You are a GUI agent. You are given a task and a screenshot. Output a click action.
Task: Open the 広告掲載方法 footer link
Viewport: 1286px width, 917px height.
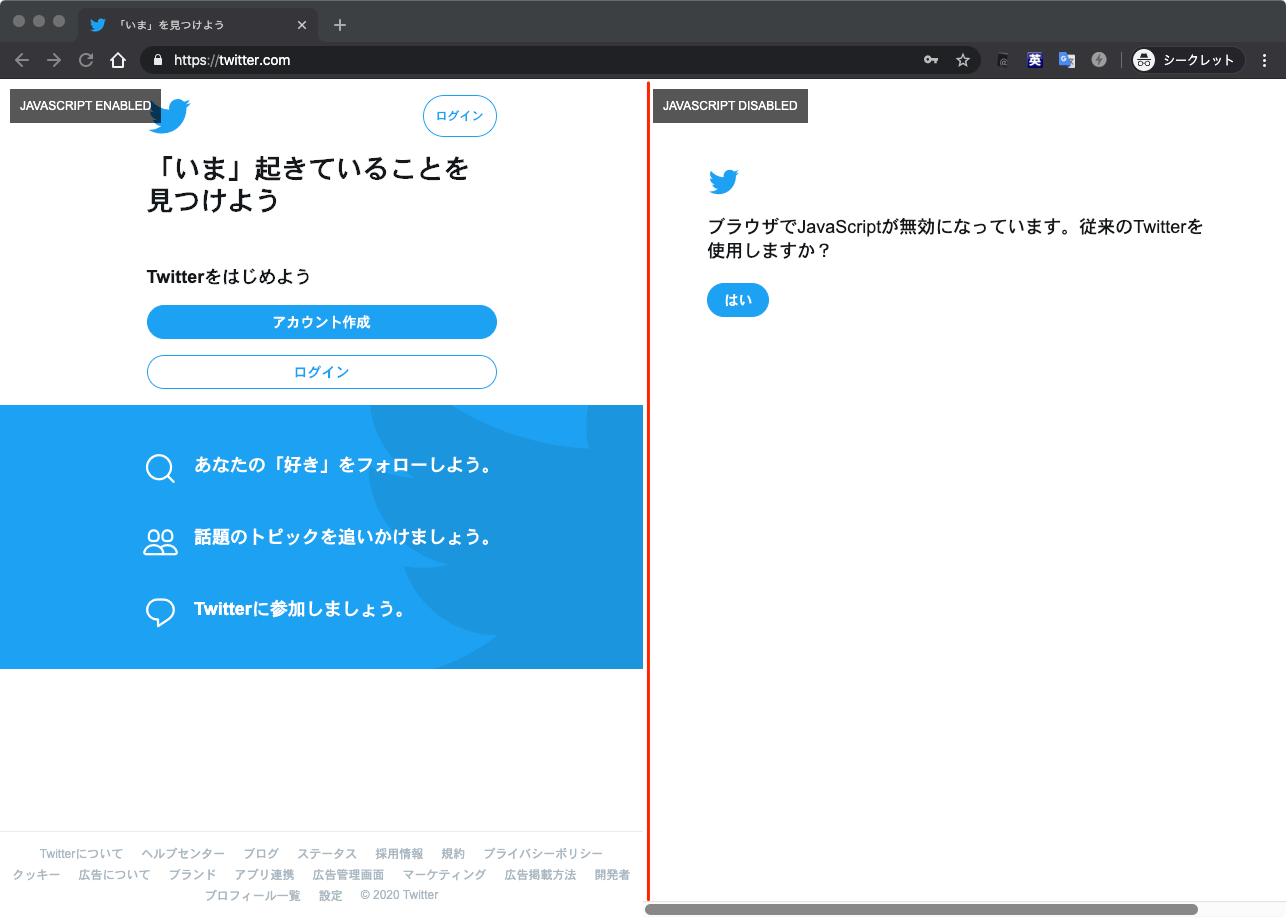pos(540,875)
